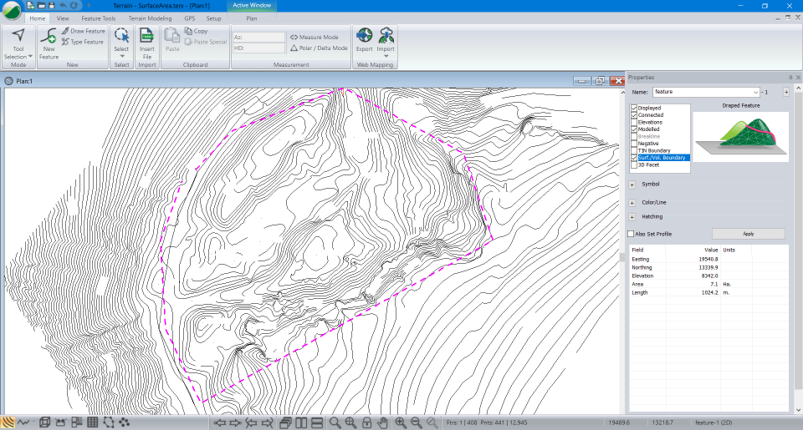Screen dimensions: 803x430
Task: Click the Apply button
Action: (748, 234)
